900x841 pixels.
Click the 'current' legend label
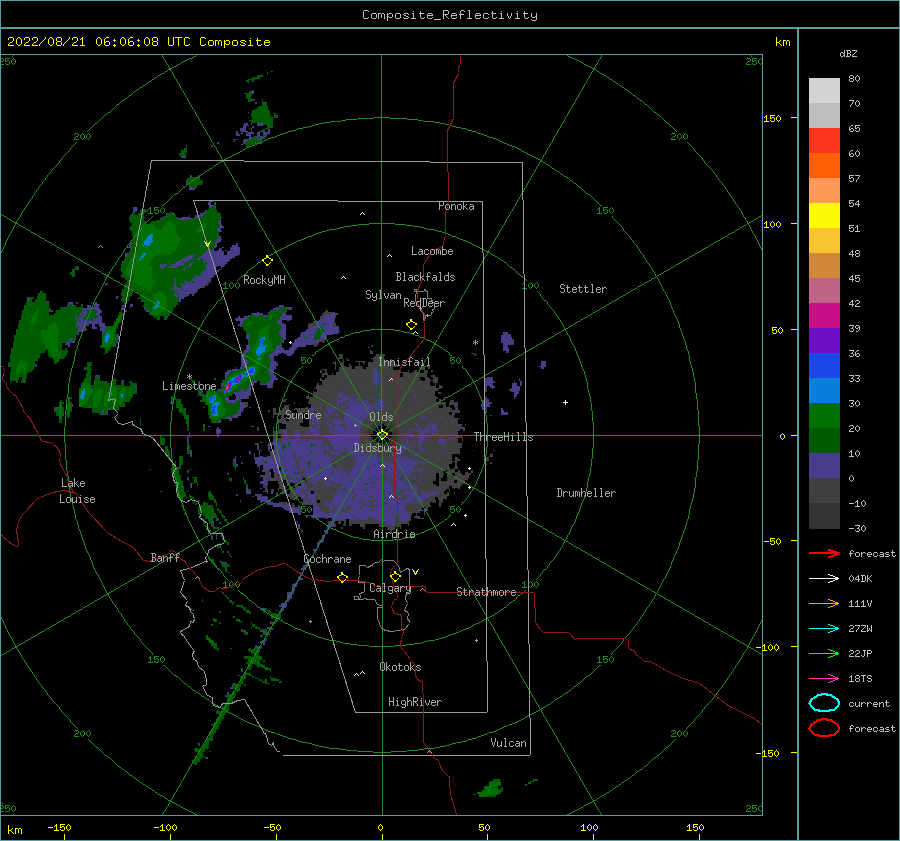[869, 703]
